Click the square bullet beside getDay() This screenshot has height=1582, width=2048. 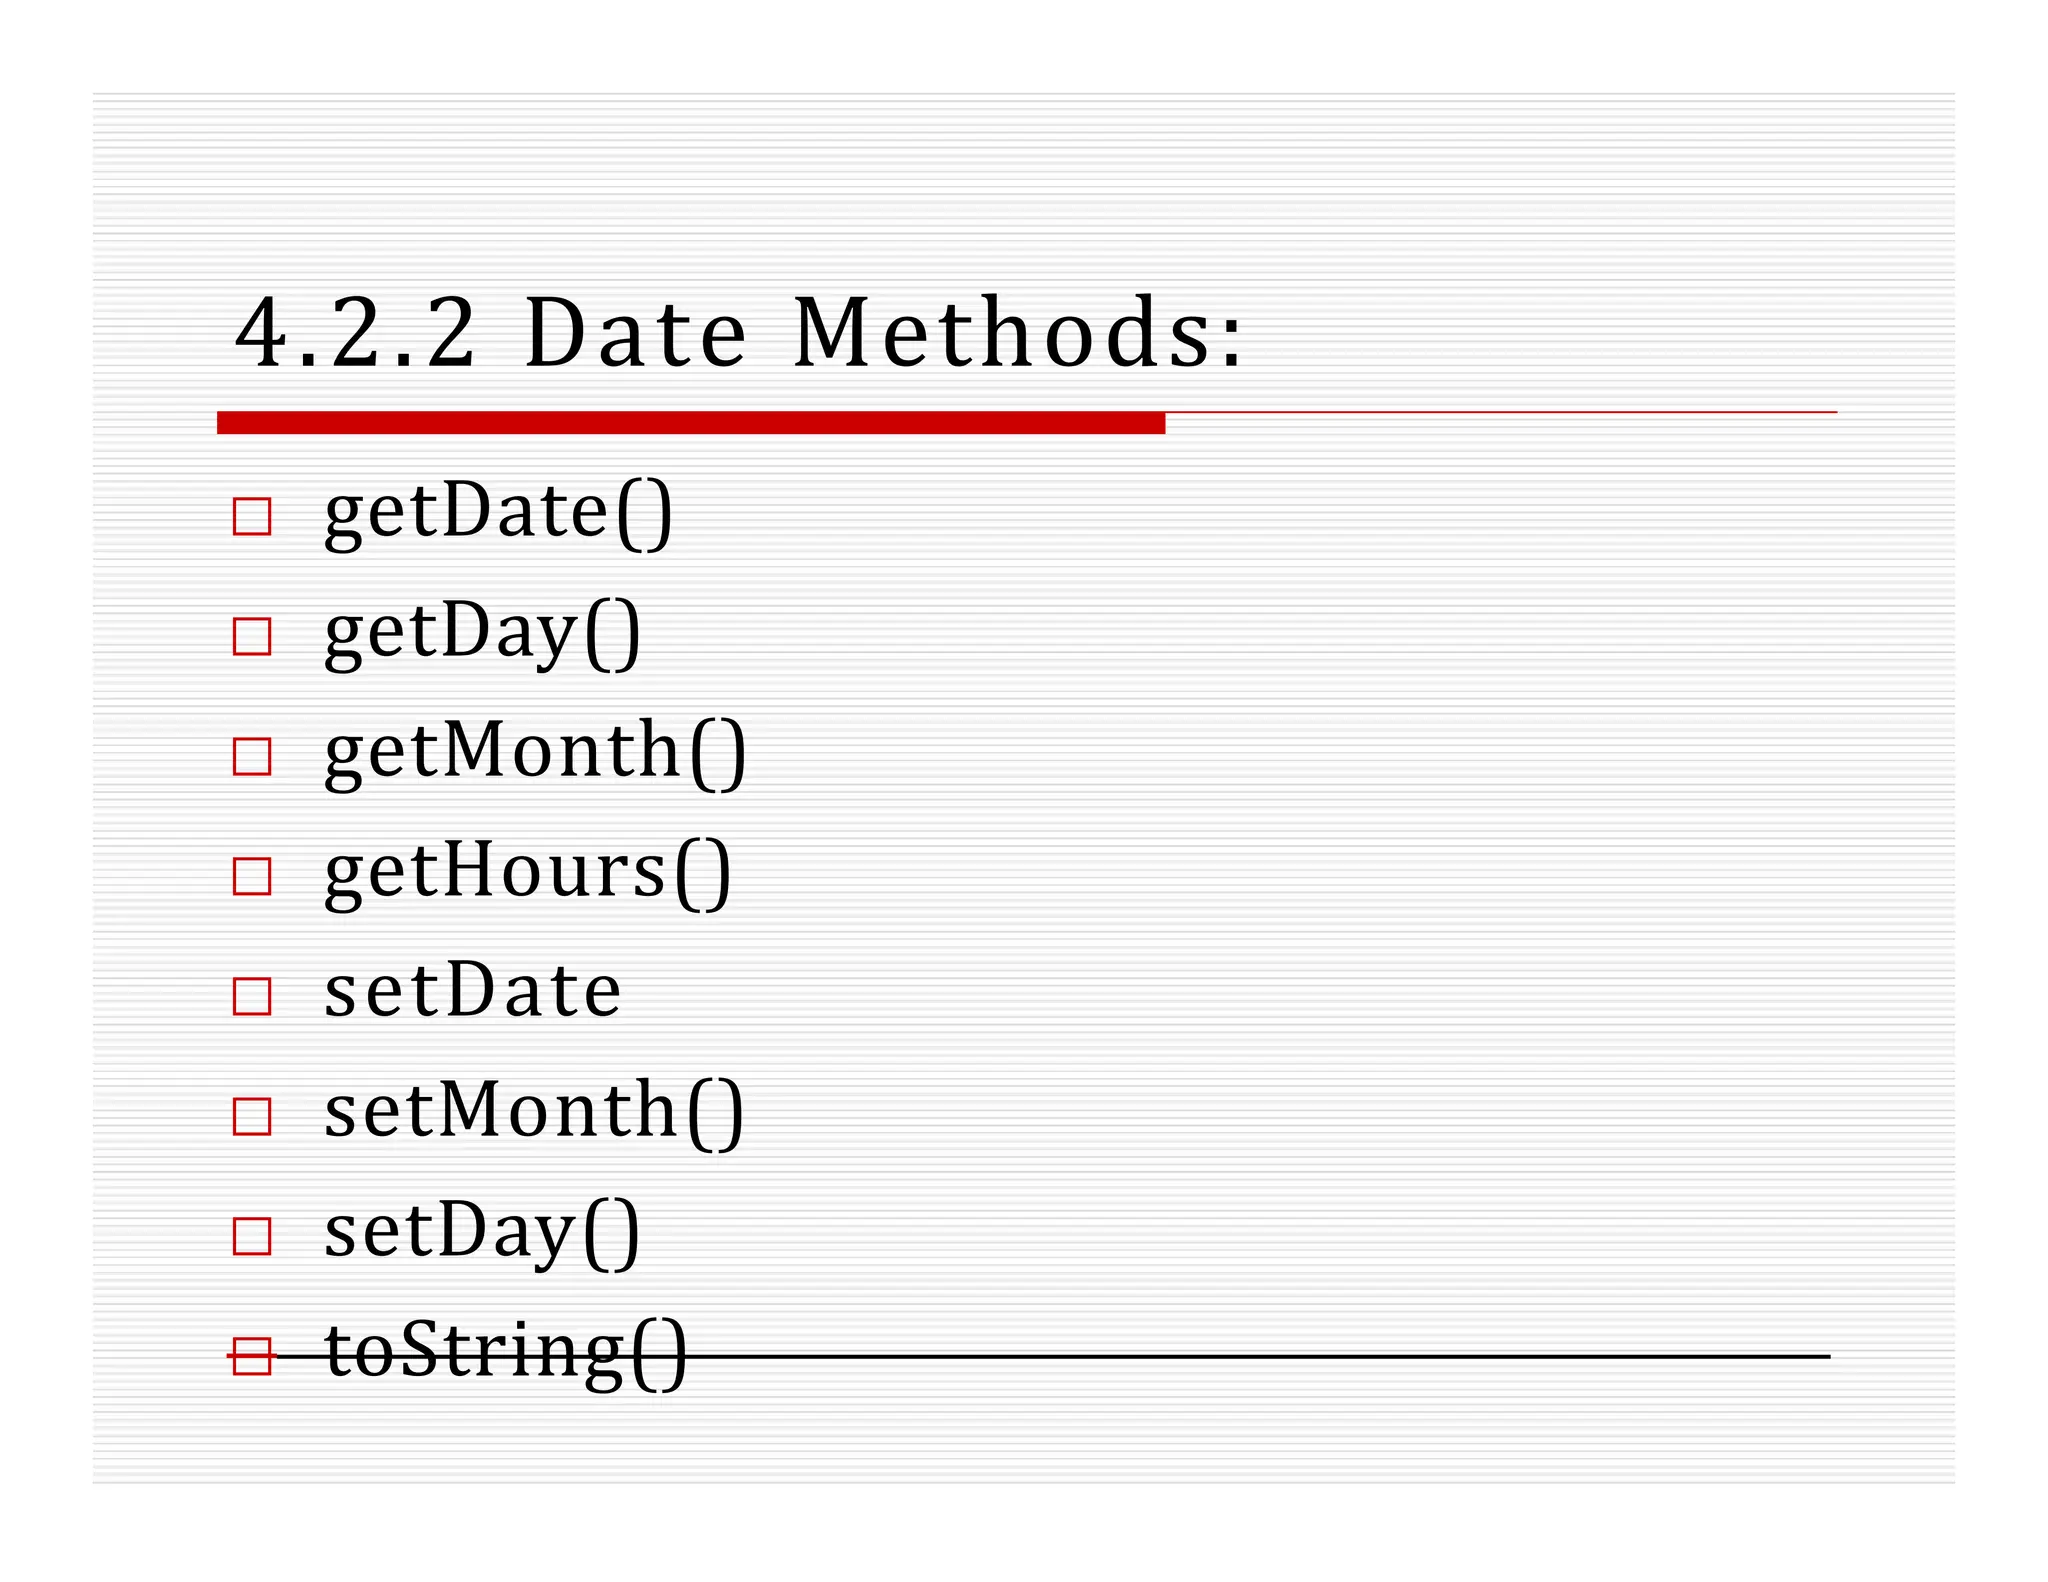(251, 637)
